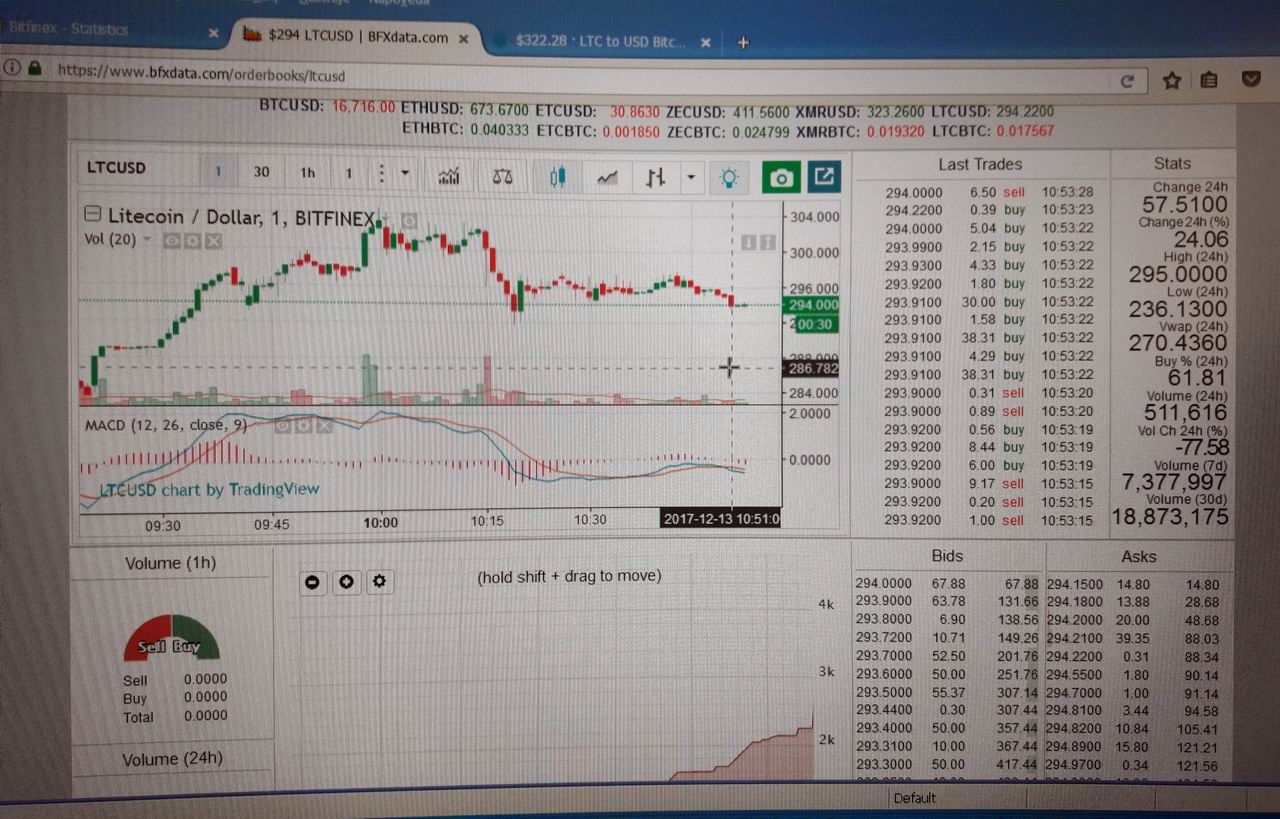
Task: Click ETHBTC ticker value 0.040333
Action: [501, 129]
